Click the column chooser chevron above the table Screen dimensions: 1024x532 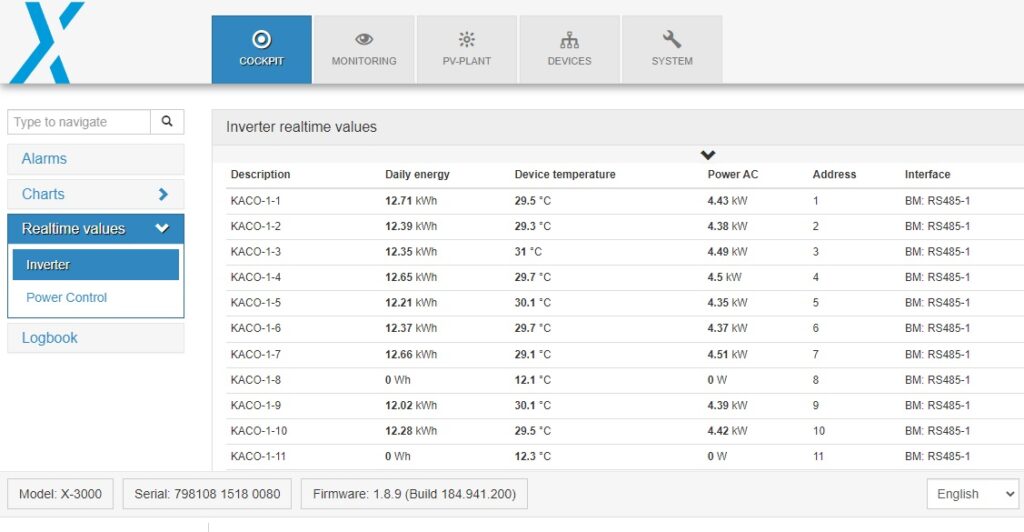pos(708,155)
